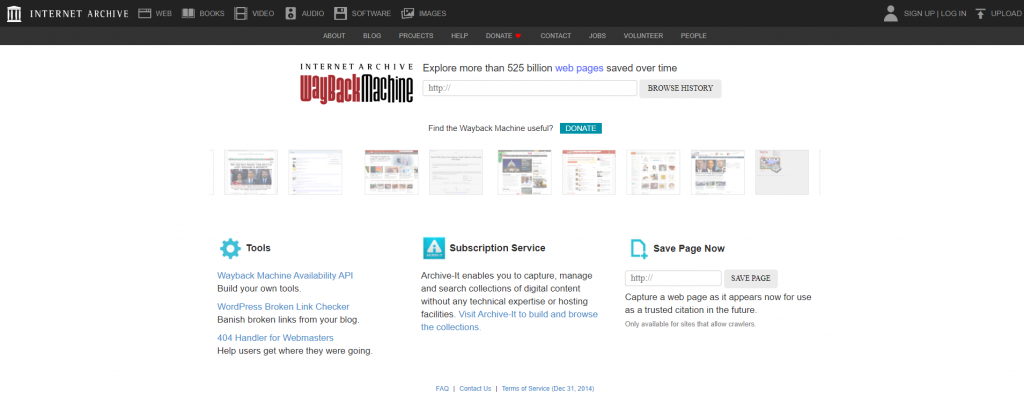Open the Terms of Service footer link
The height and width of the screenshot is (408, 1024).
[x=548, y=388]
